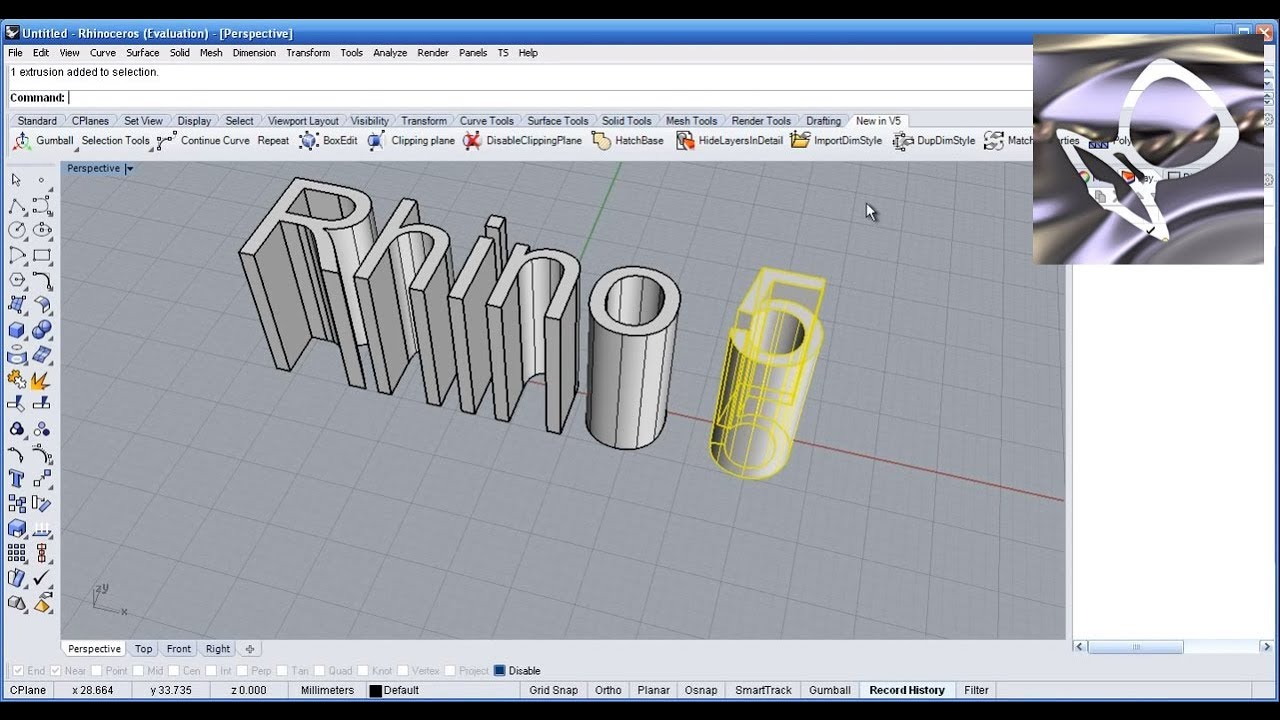The image size is (1280, 720).
Task: Click the Continue Curve toolbar button
Action: click(204, 141)
